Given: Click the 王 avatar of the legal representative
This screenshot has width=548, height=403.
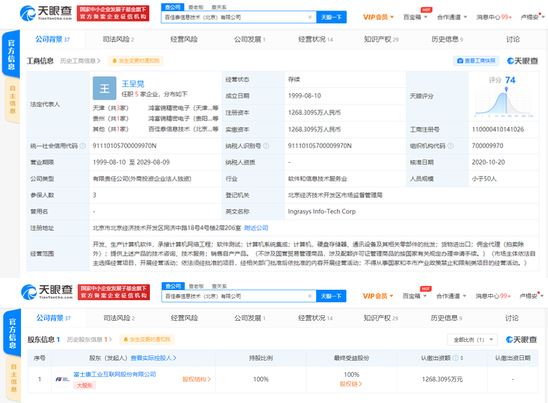Looking at the screenshot, I should pyautogui.click(x=104, y=88).
